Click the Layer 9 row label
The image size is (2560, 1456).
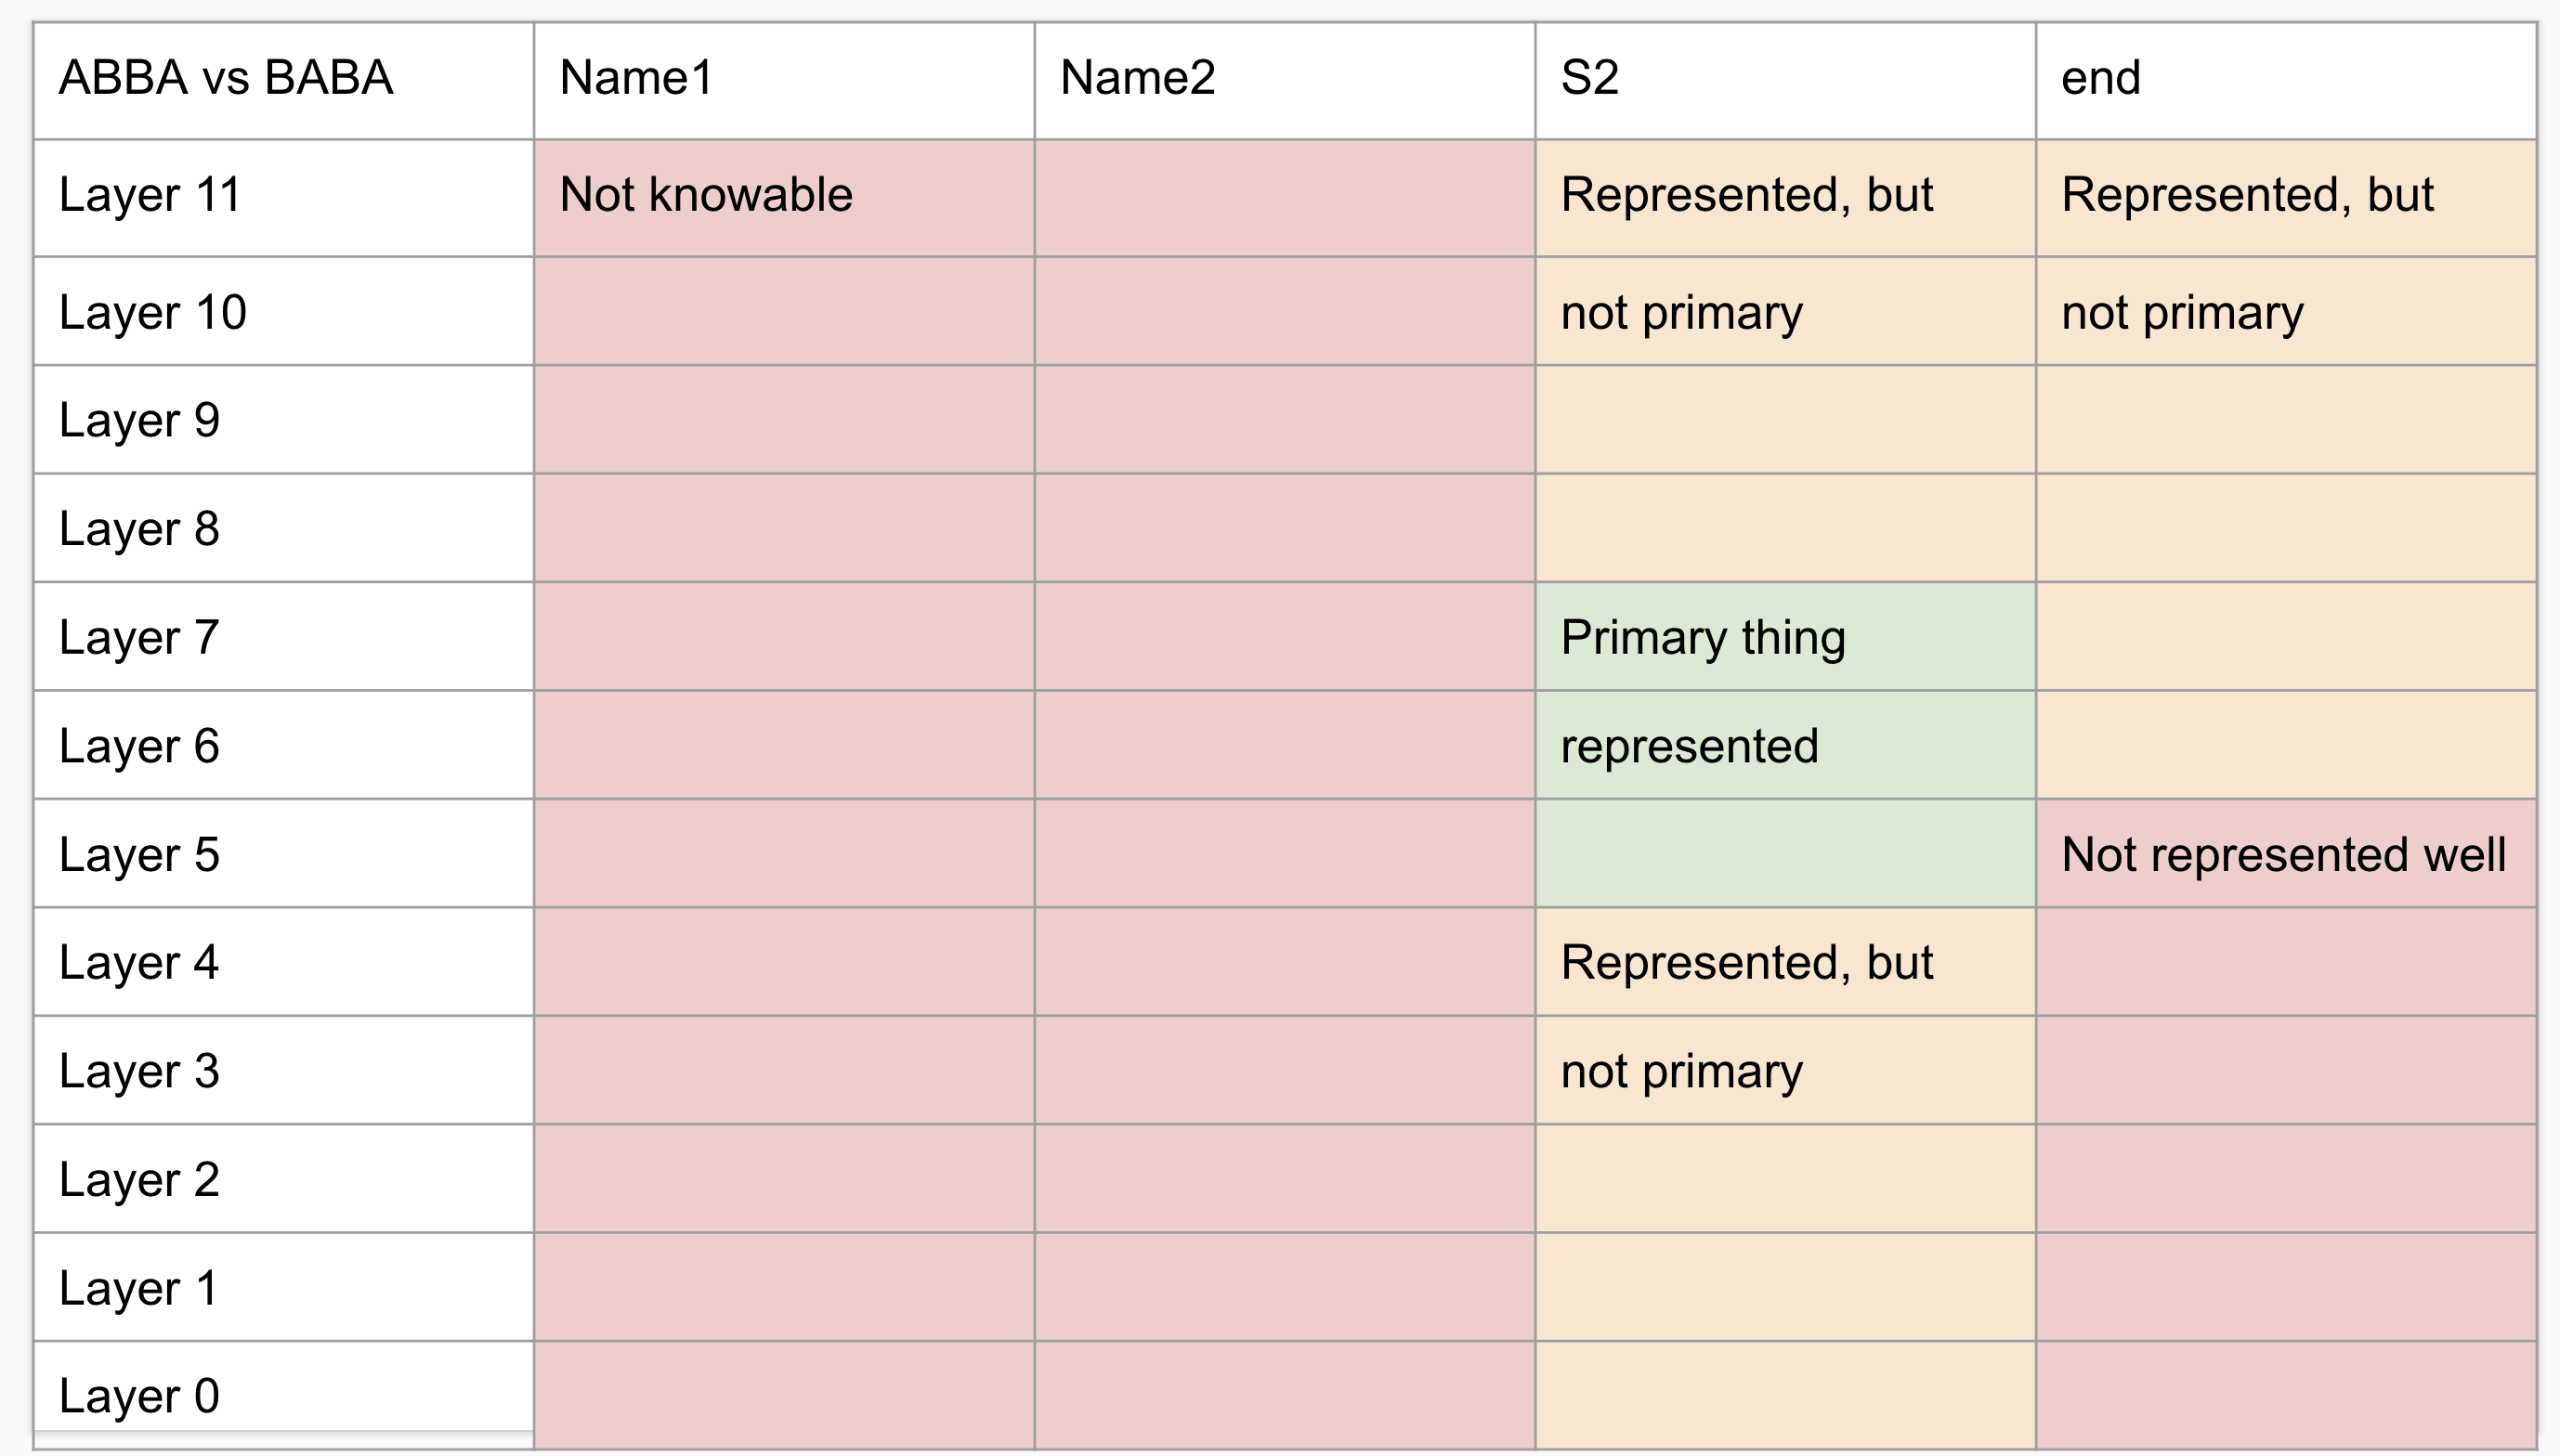[x=139, y=420]
